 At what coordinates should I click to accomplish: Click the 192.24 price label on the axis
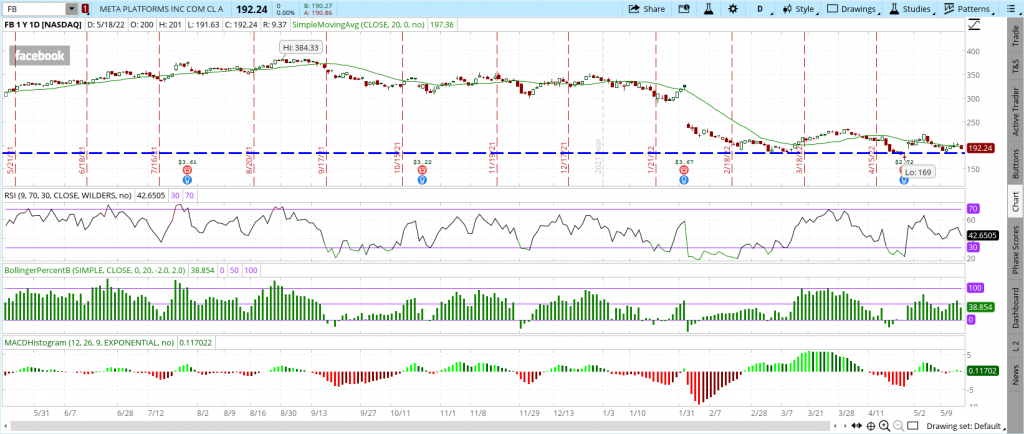979,147
